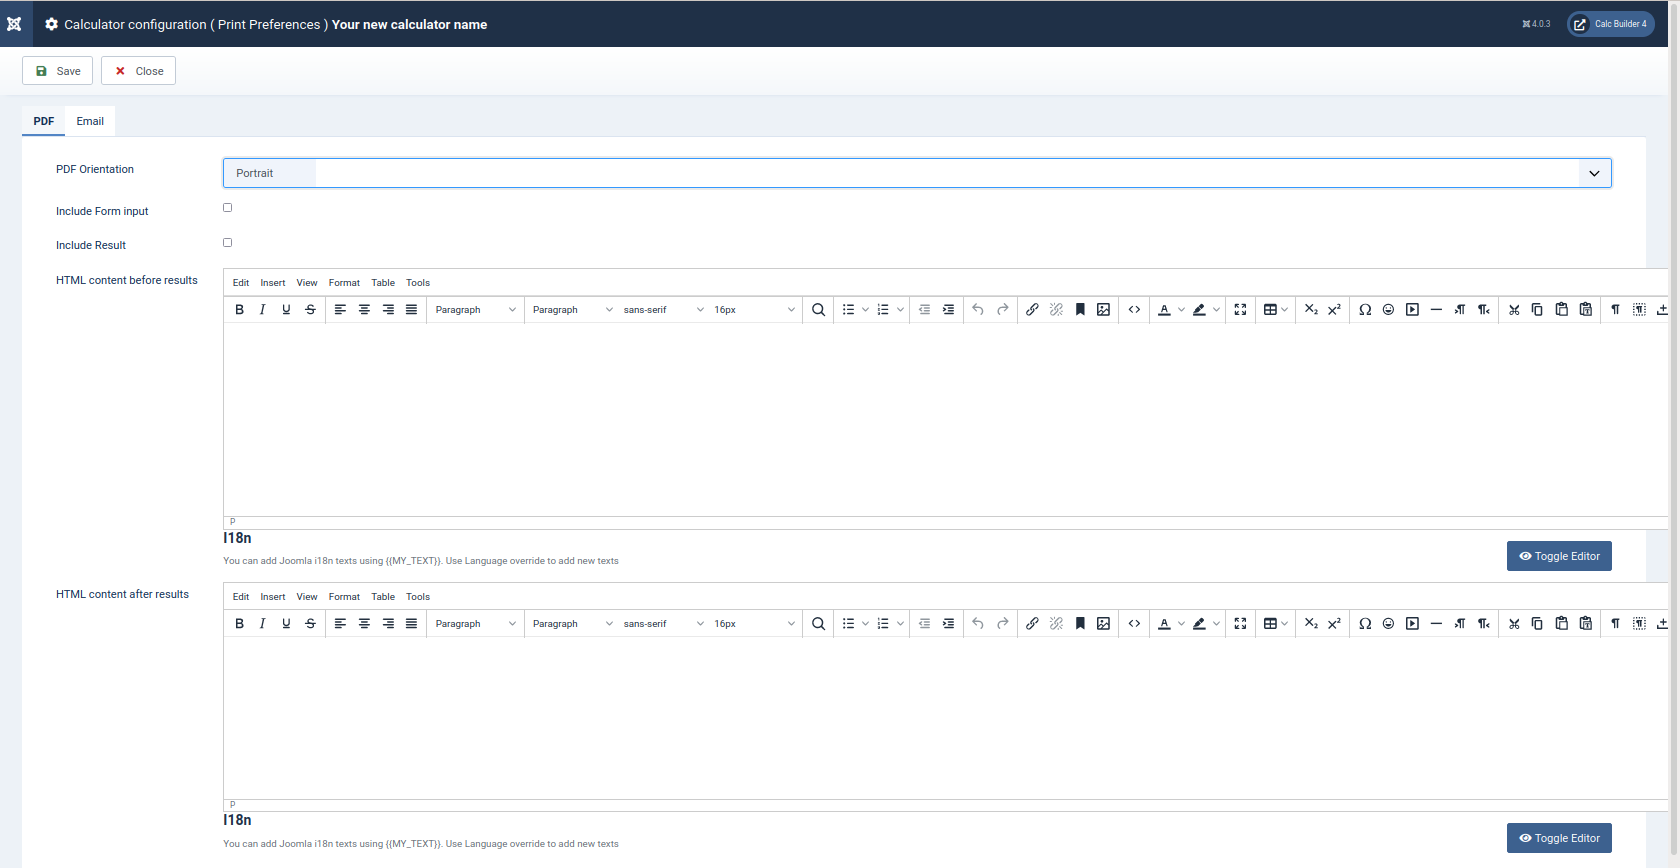Screen dimensions: 1680x868
Task: Open the Tools menu in after-results editor
Action: (x=418, y=597)
